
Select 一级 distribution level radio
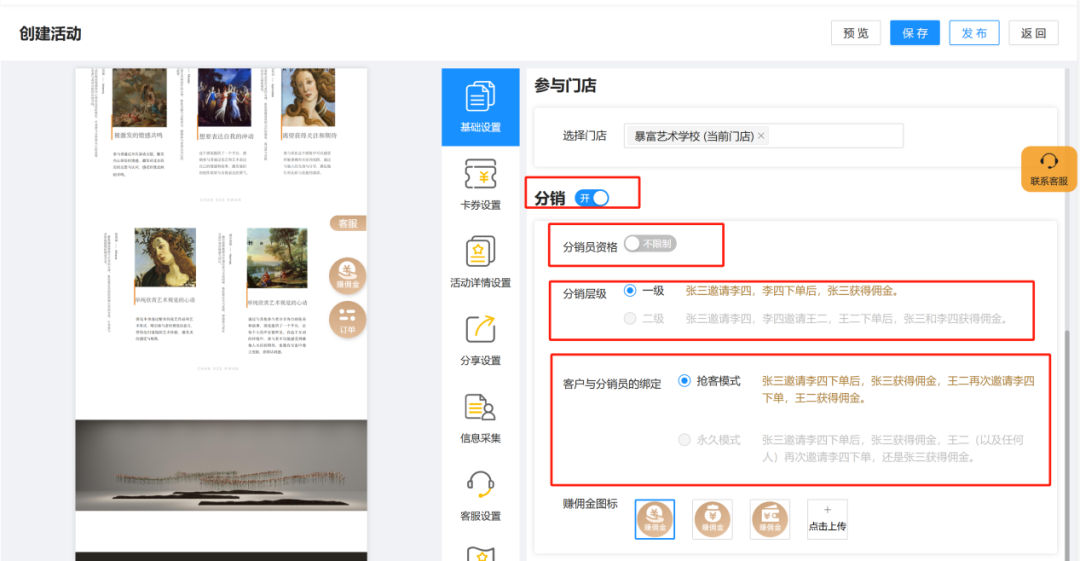coord(630,291)
